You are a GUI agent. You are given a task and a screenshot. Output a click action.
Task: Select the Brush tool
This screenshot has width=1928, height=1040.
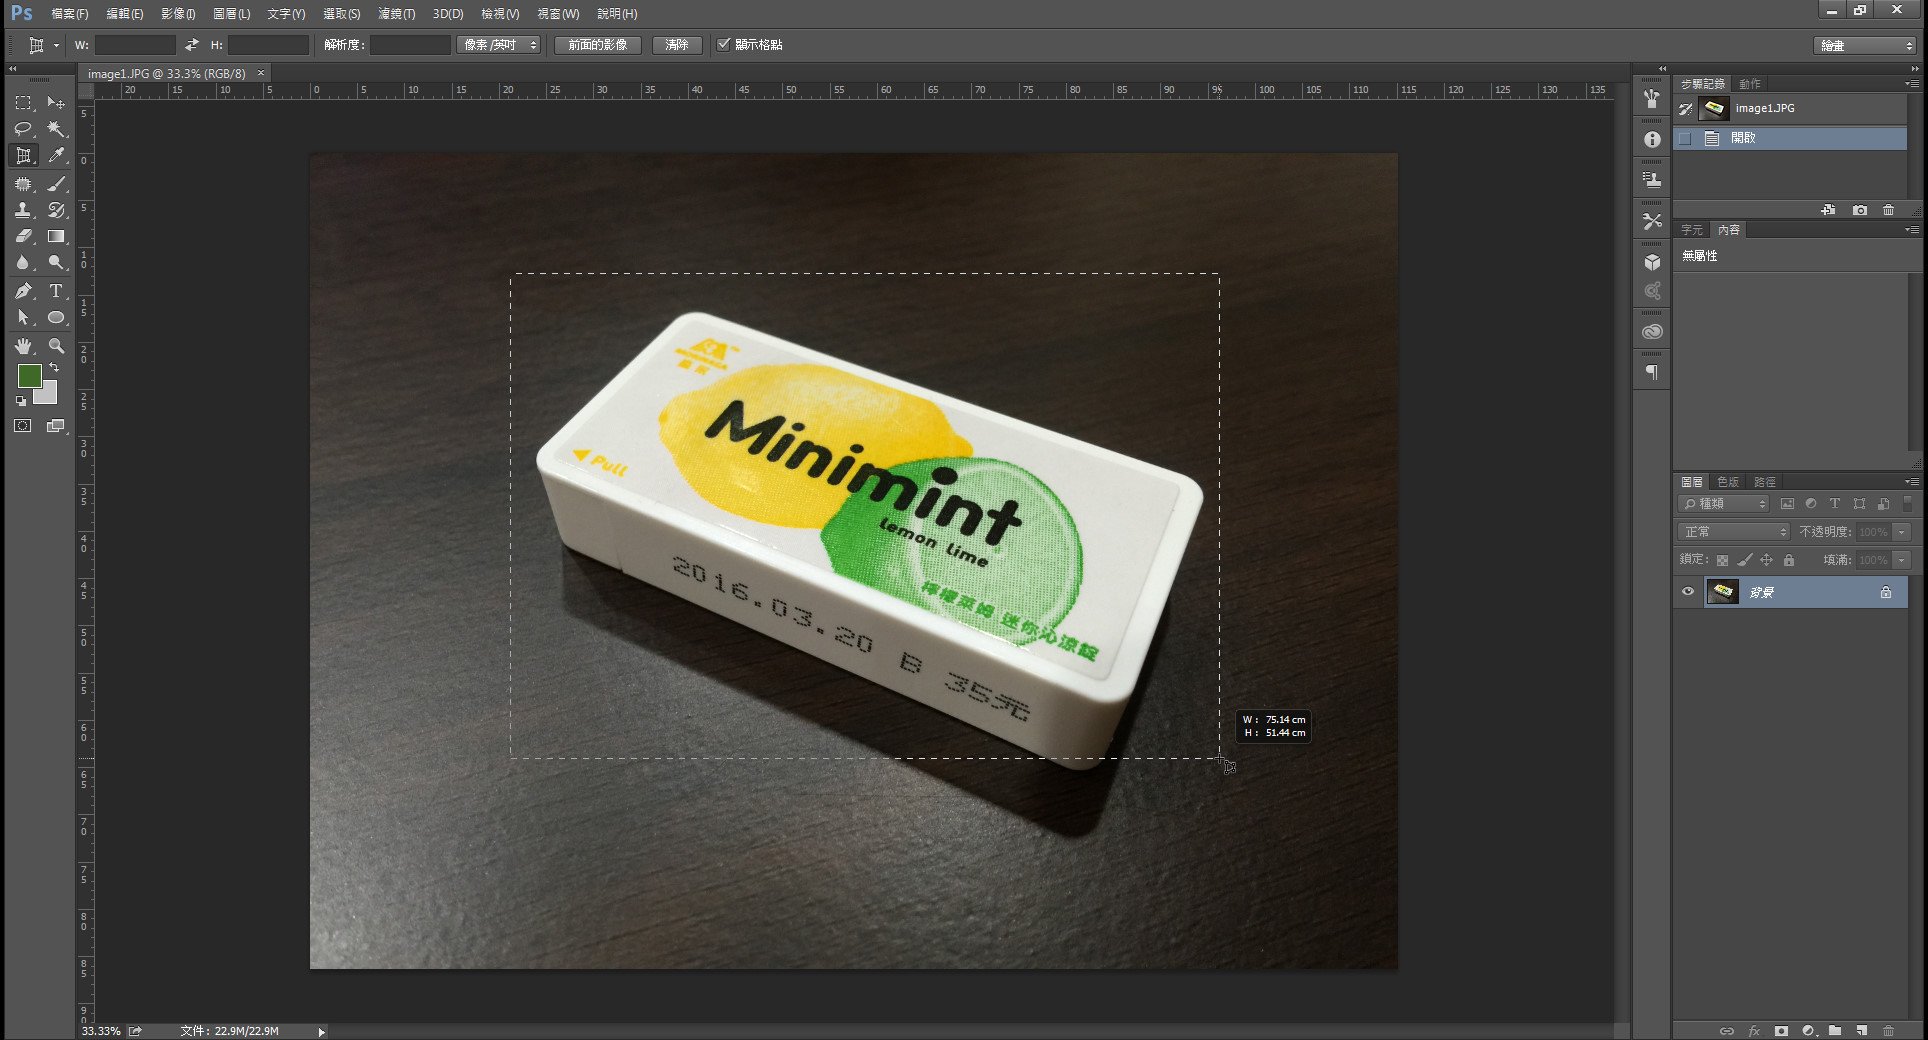click(56, 184)
